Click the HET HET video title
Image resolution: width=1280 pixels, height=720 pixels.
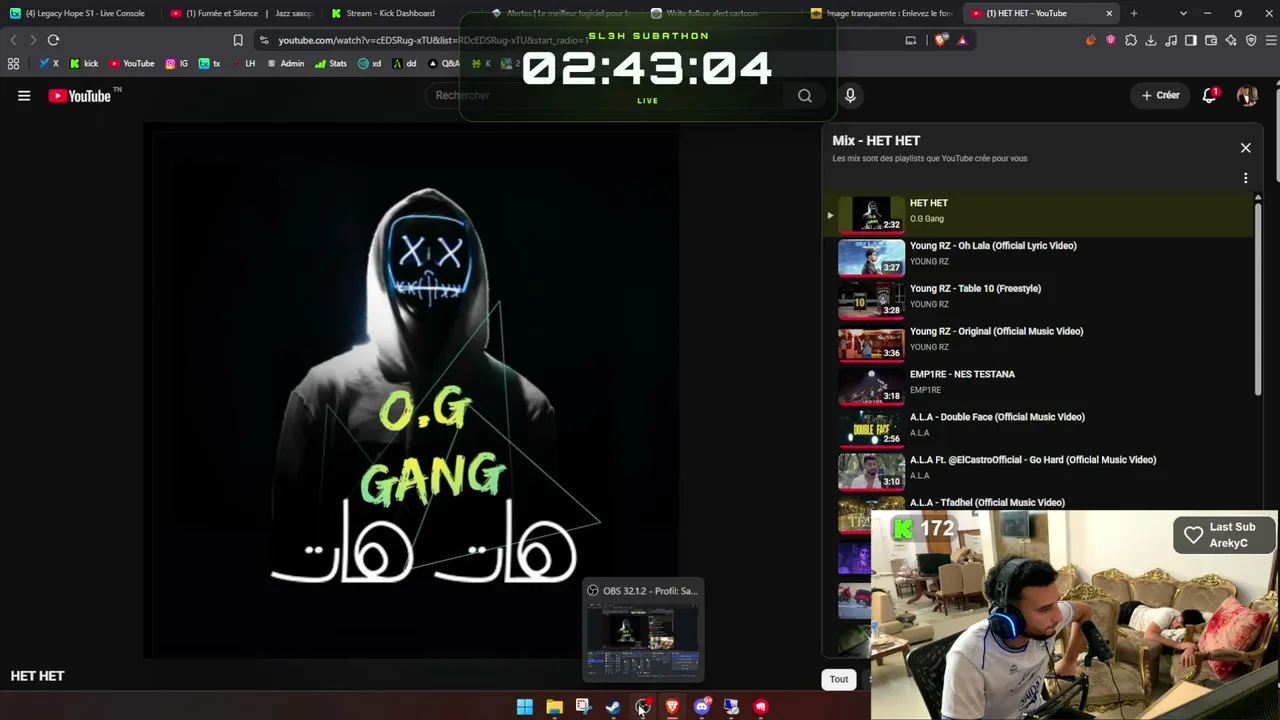[38, 676]
